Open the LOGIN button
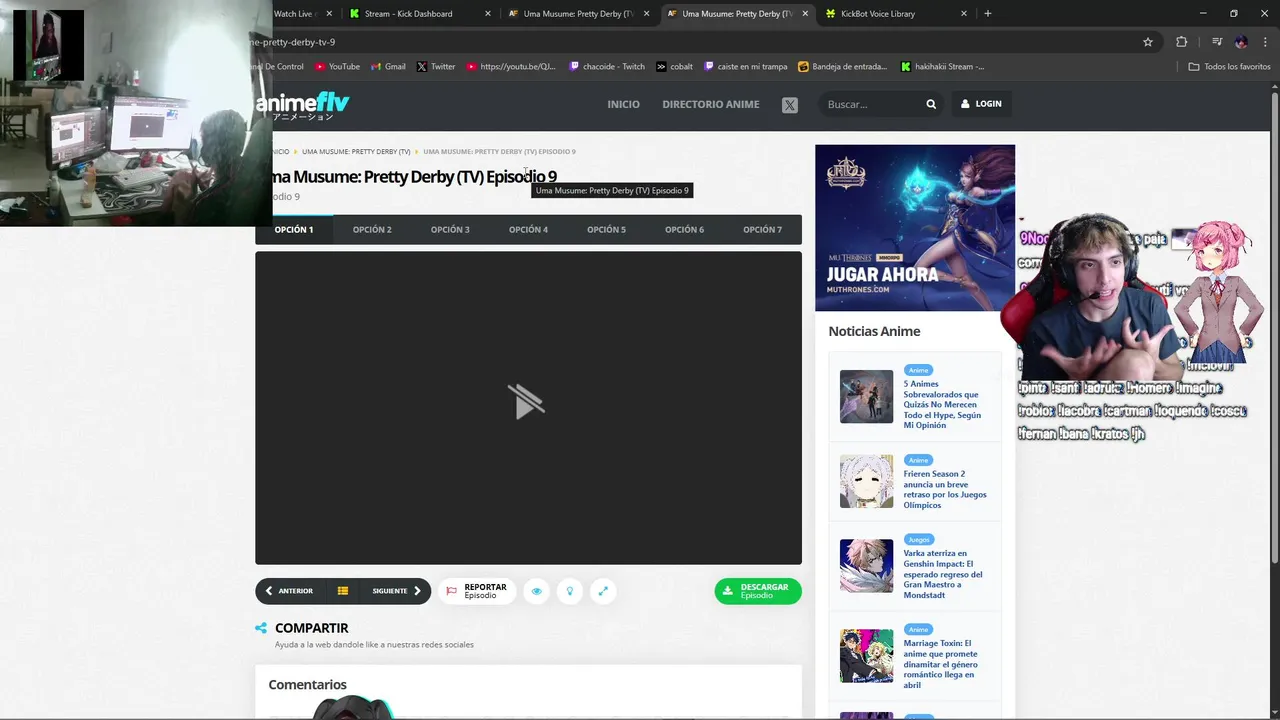 point(981,104)
